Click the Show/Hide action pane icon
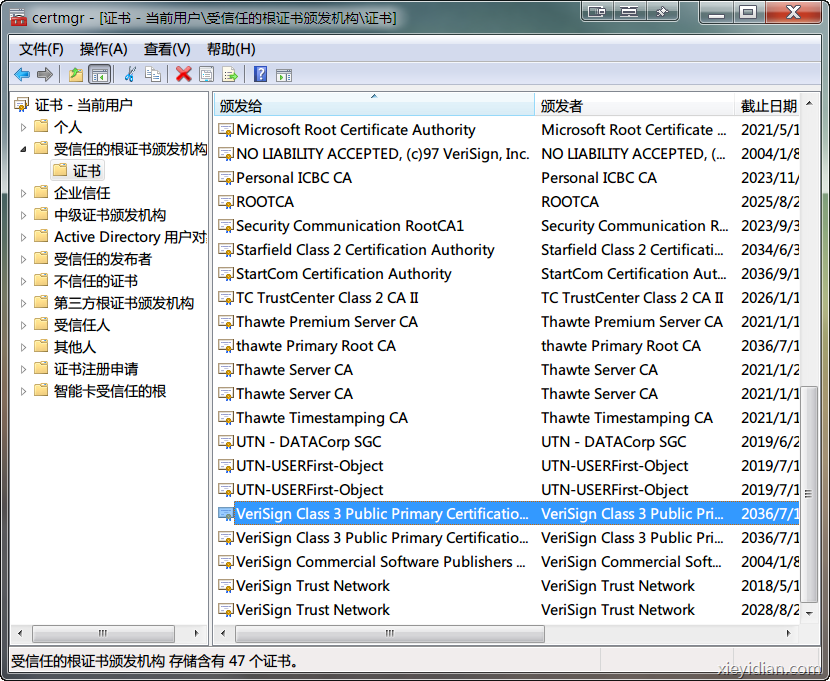Screen dimensions: 830x681 tap(284, 75)
